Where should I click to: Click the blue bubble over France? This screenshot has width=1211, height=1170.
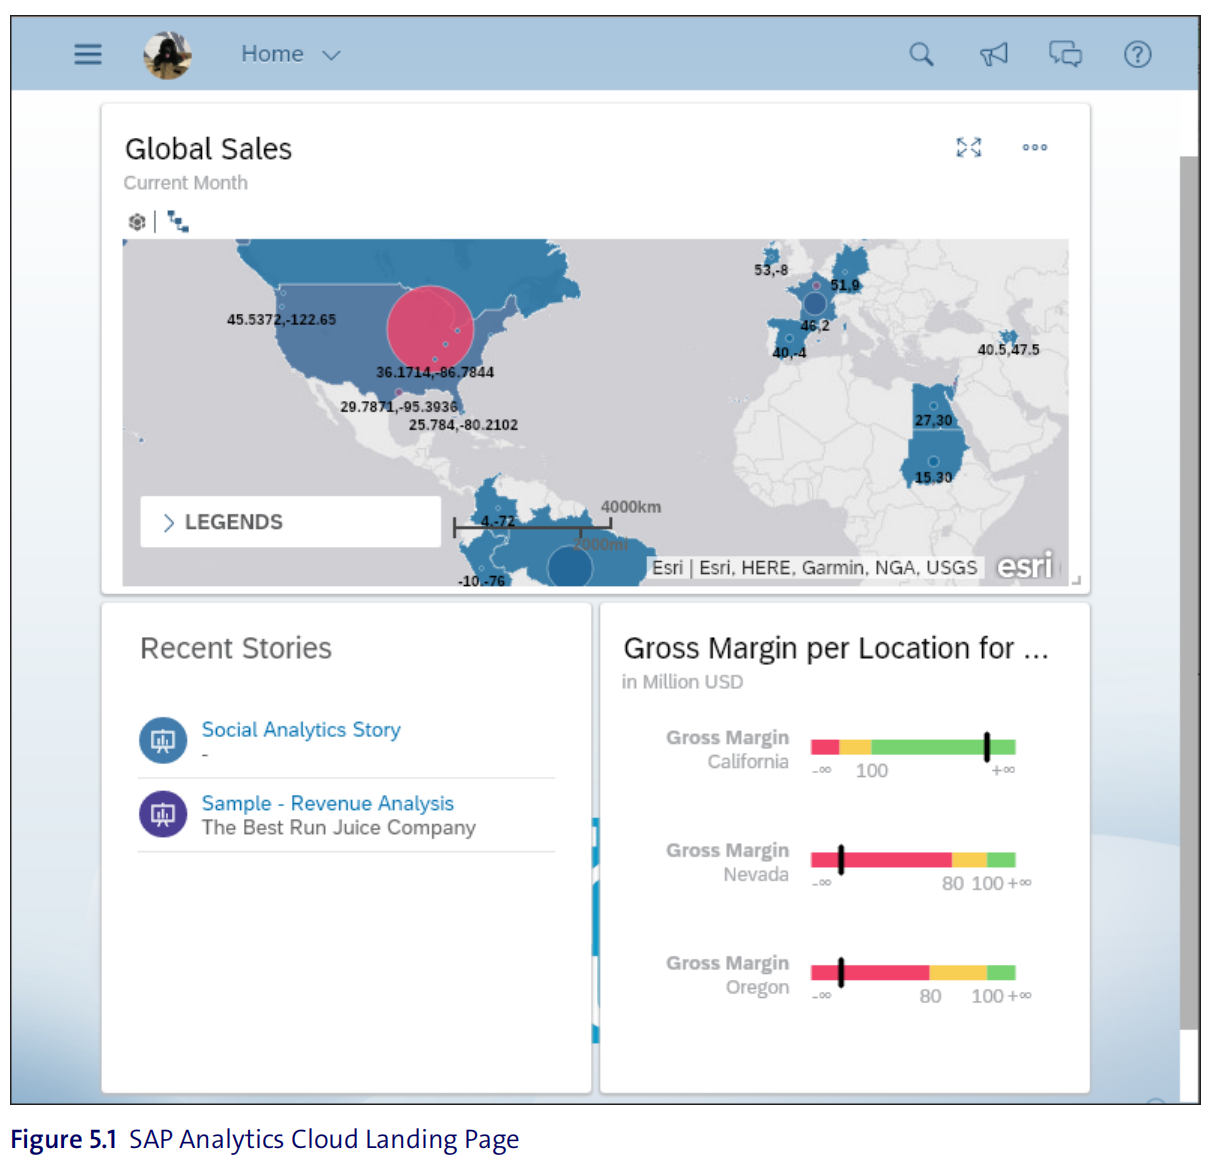click(815, 303)
